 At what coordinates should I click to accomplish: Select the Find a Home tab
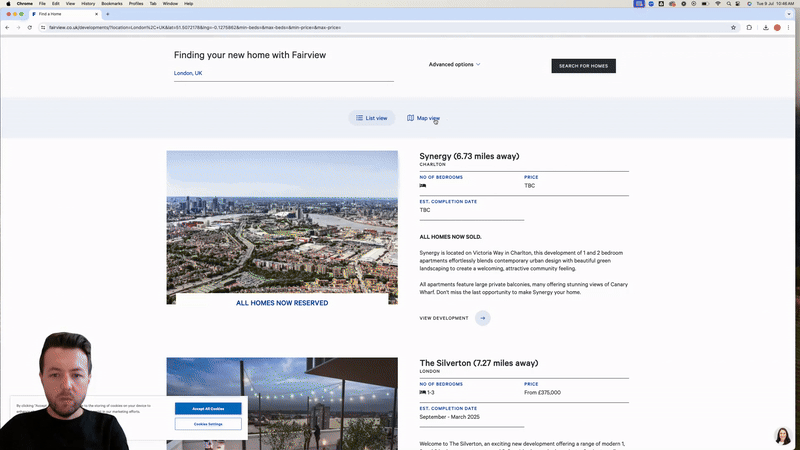pos(60,15)
